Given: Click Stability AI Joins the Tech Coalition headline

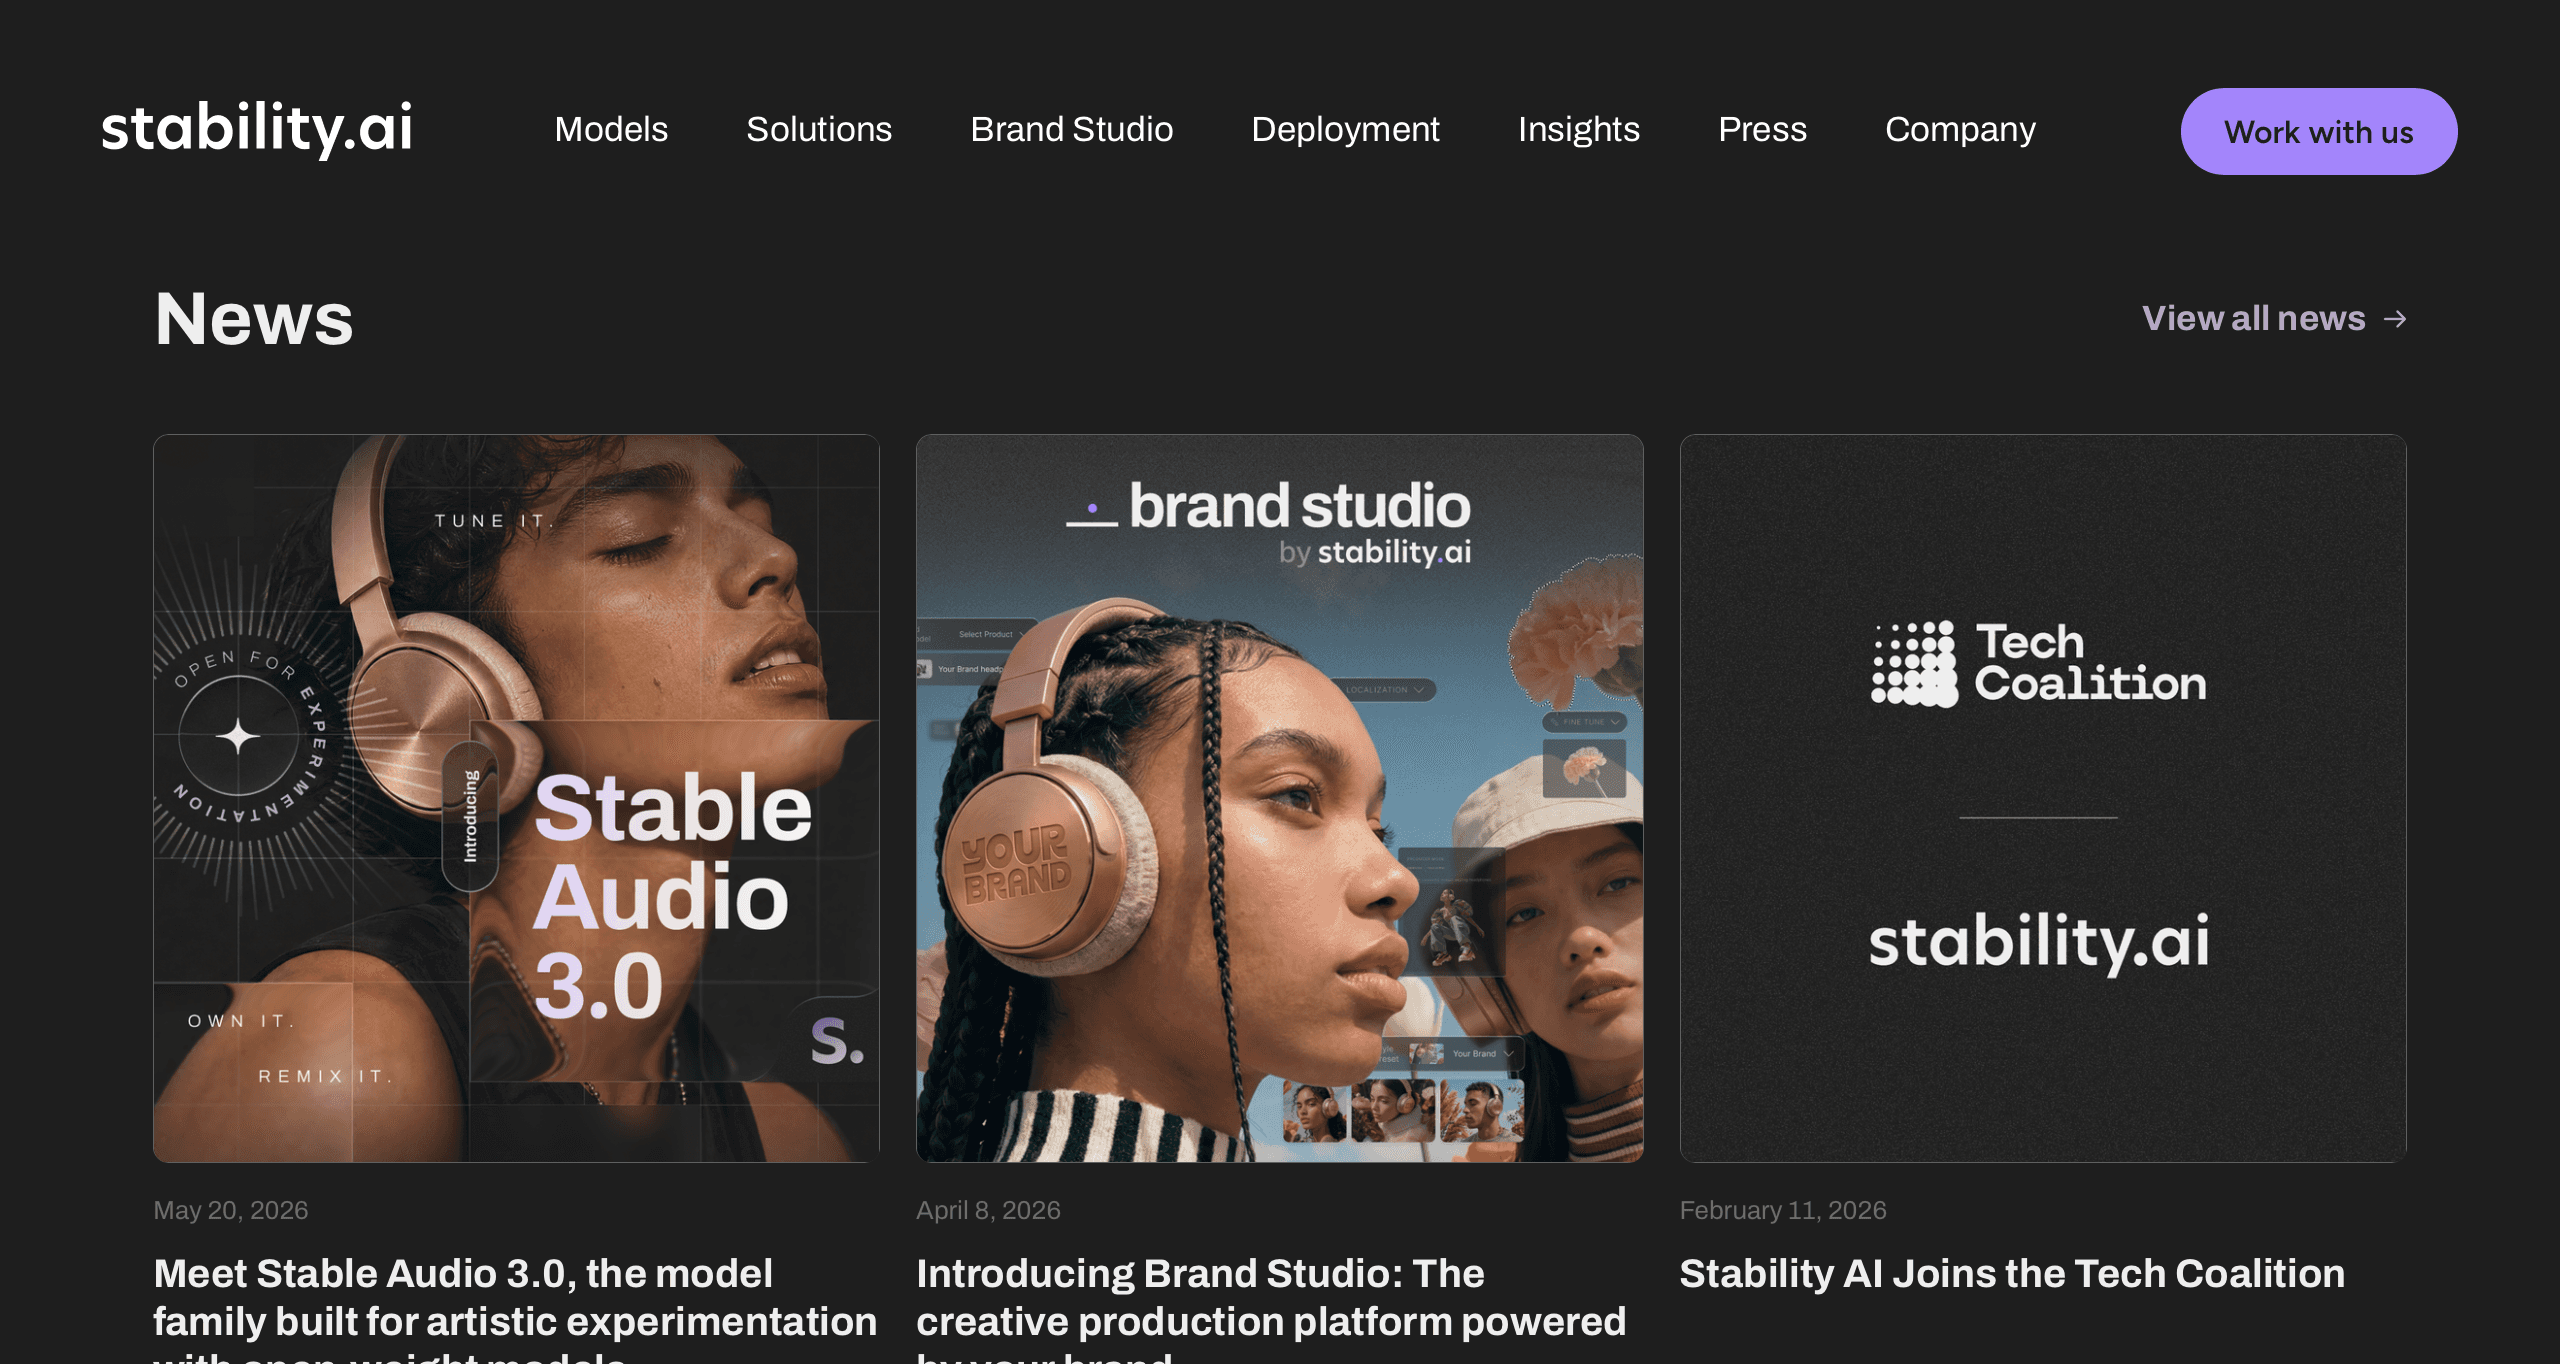Looking at the screenshot, I should click(2012, 1273).
